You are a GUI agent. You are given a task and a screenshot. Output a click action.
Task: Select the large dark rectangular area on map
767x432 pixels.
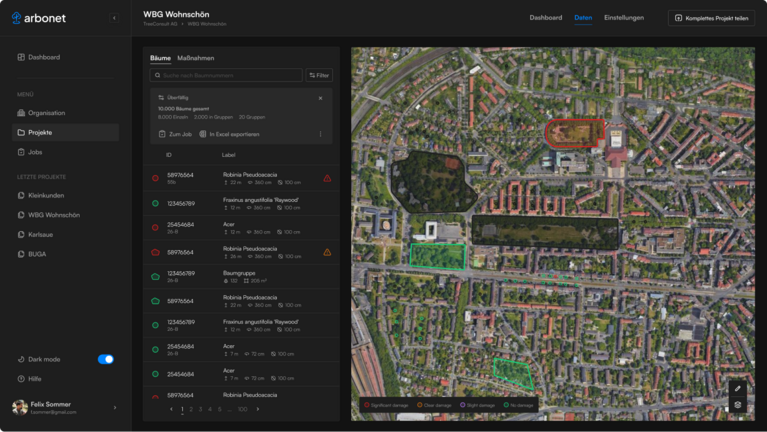(x=545, y=232)
